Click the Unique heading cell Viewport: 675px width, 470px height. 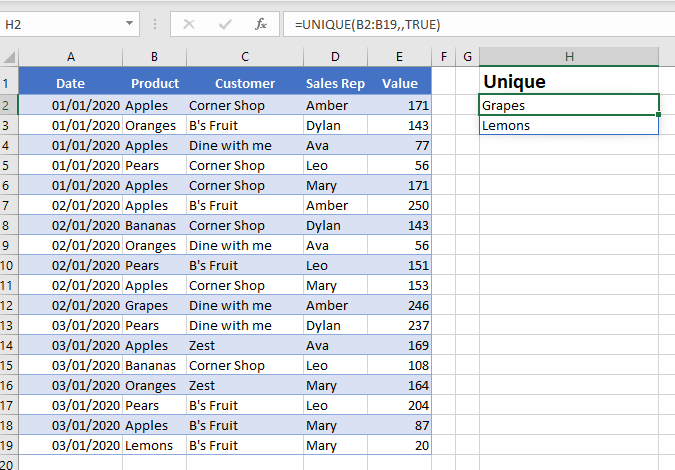click(569, 82)
